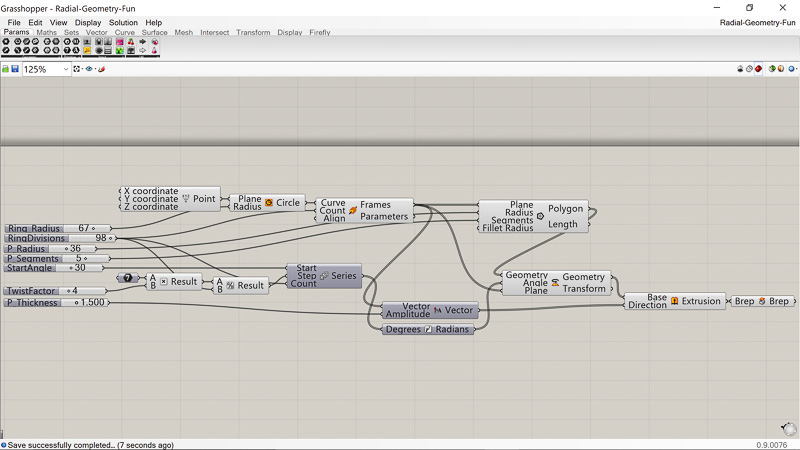This screenshot has height=450, width=800.
Task: Click the Polygon component icon
Action: (540, 216)
